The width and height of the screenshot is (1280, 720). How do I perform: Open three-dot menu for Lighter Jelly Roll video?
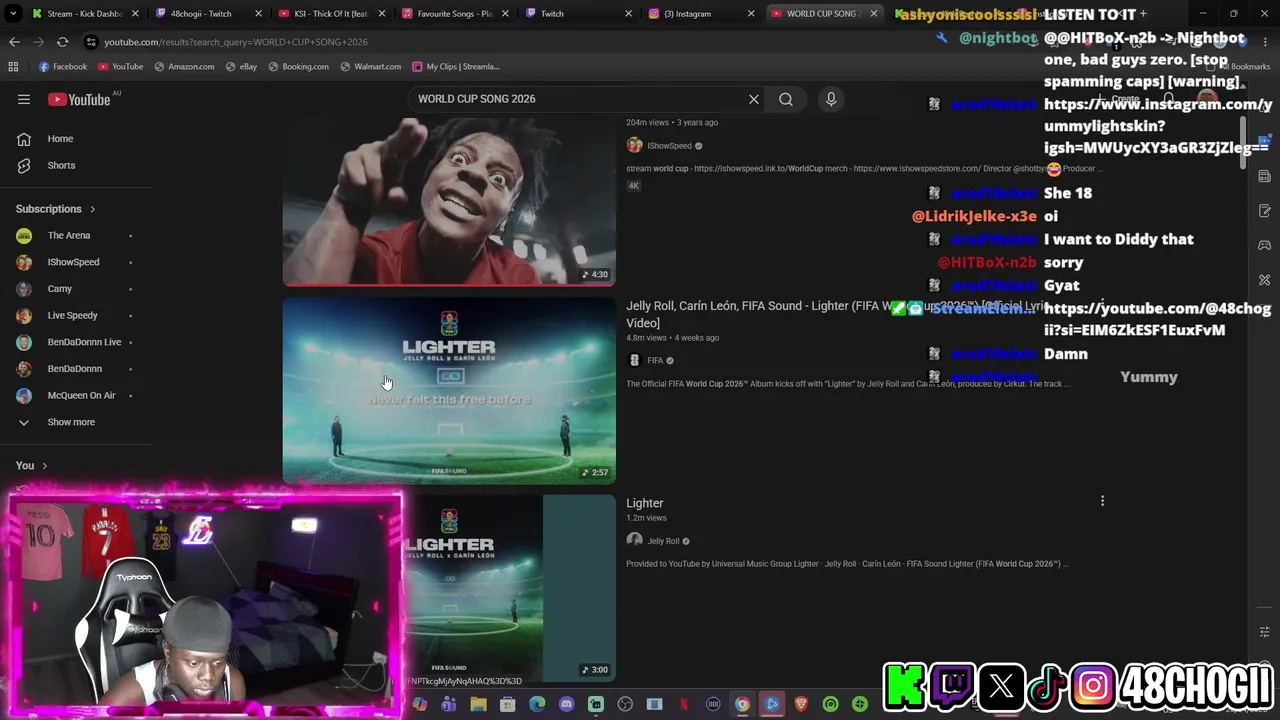pos(1102,501)
